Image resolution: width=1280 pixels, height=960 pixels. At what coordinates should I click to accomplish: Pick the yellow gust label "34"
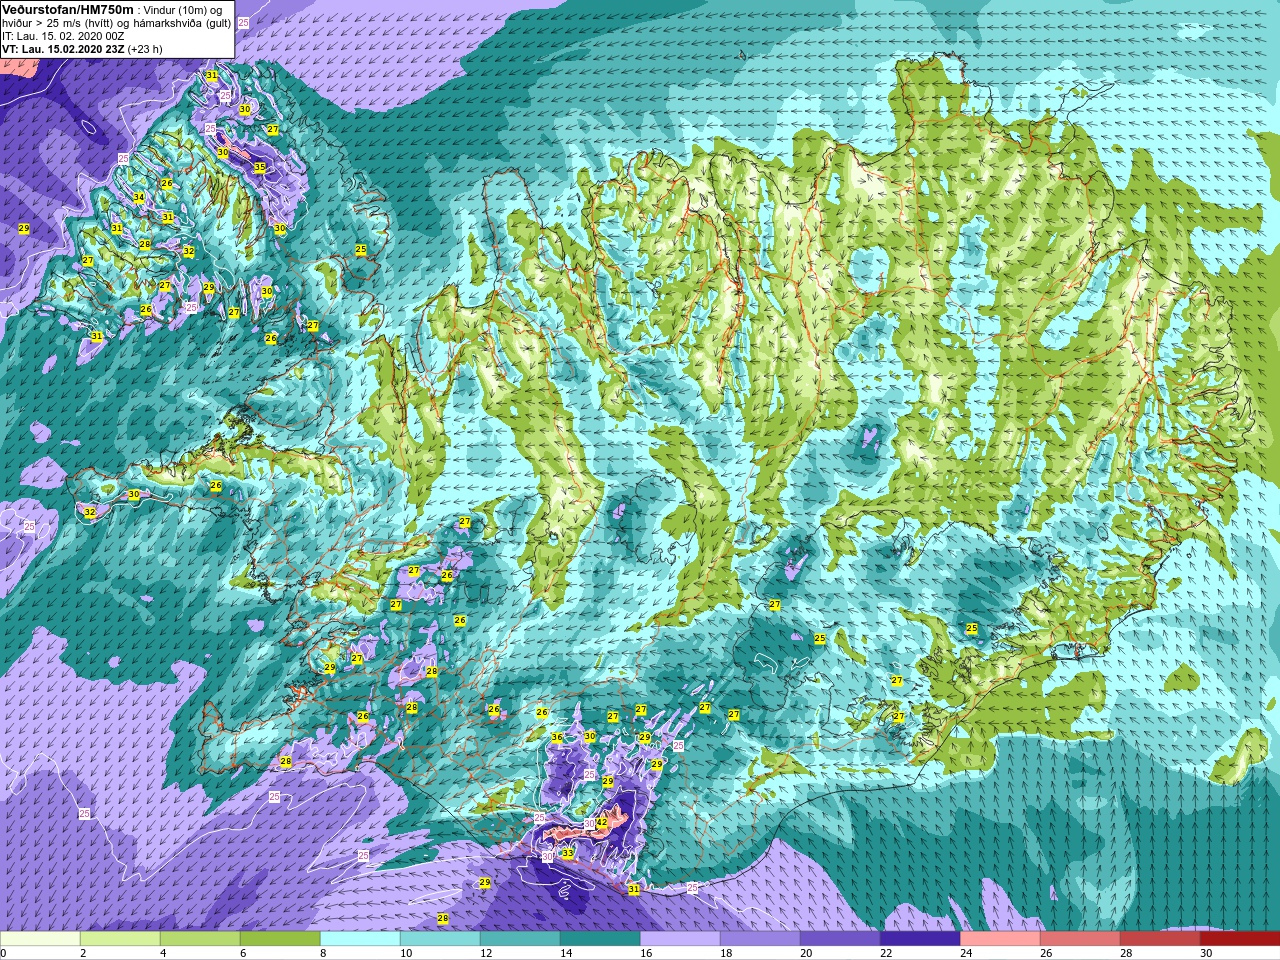click(x=139, y=197)
